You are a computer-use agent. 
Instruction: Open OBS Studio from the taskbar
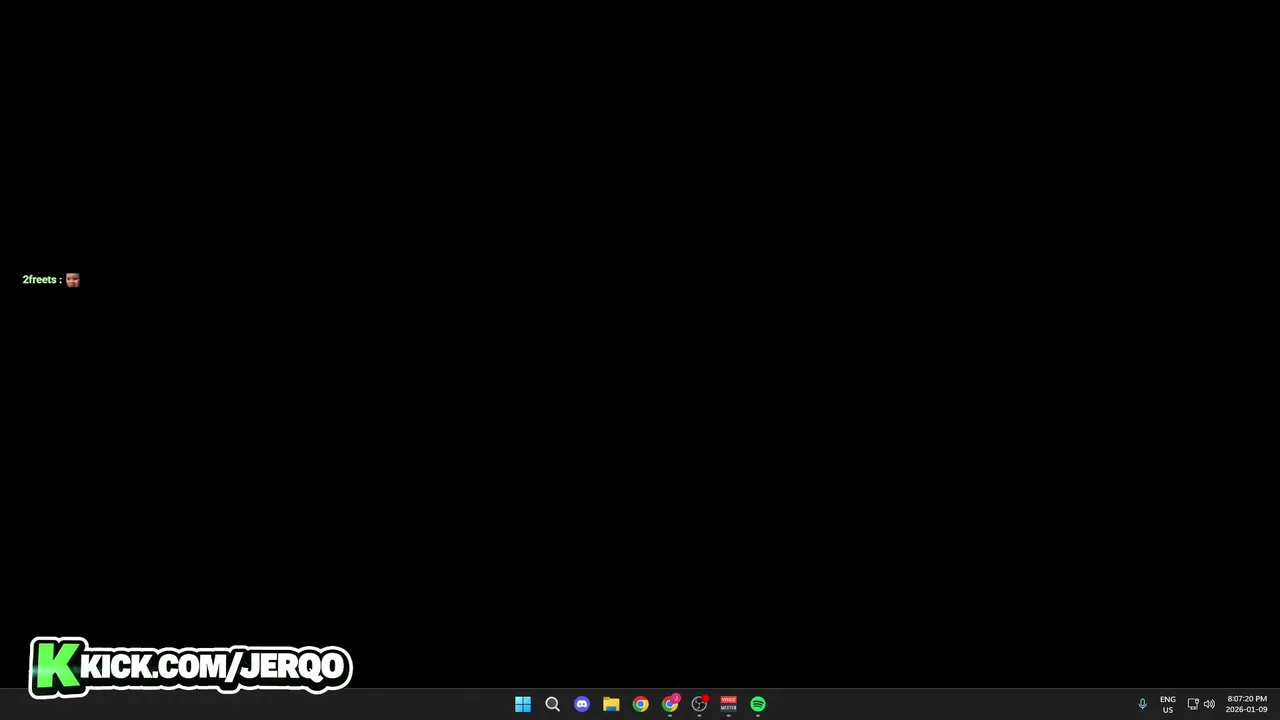699,704
